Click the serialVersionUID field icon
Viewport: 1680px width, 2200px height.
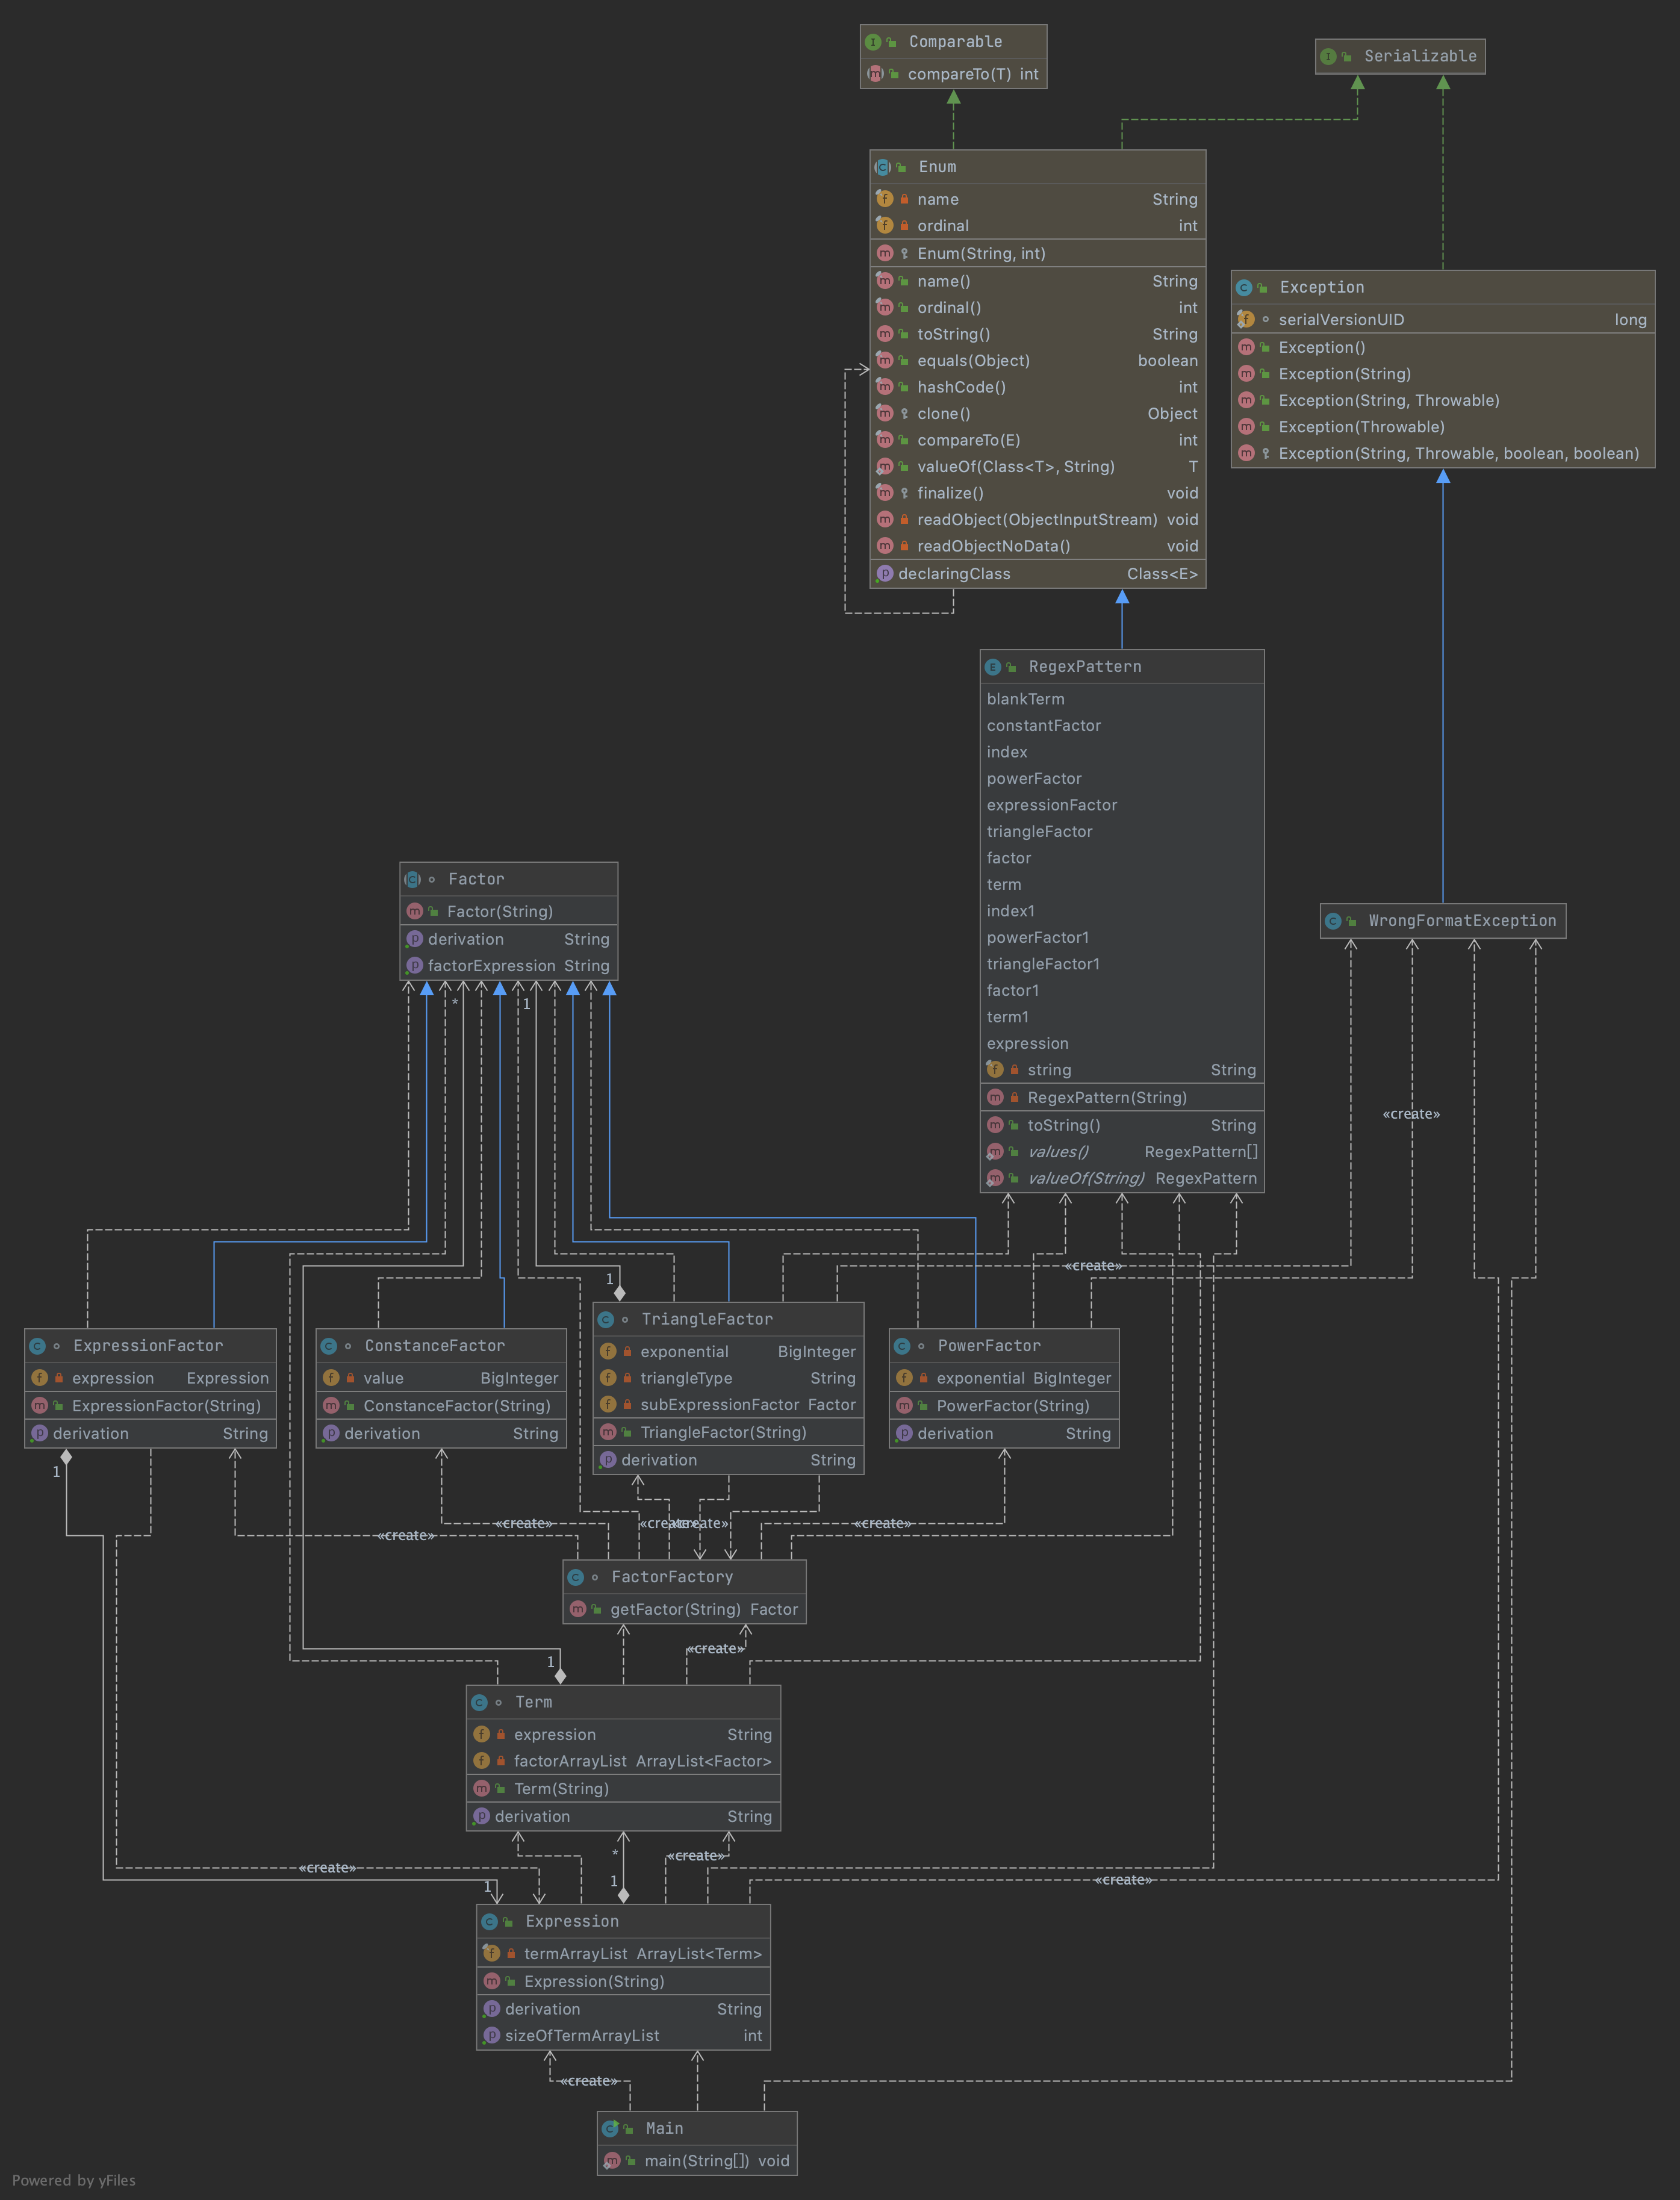1246,320
